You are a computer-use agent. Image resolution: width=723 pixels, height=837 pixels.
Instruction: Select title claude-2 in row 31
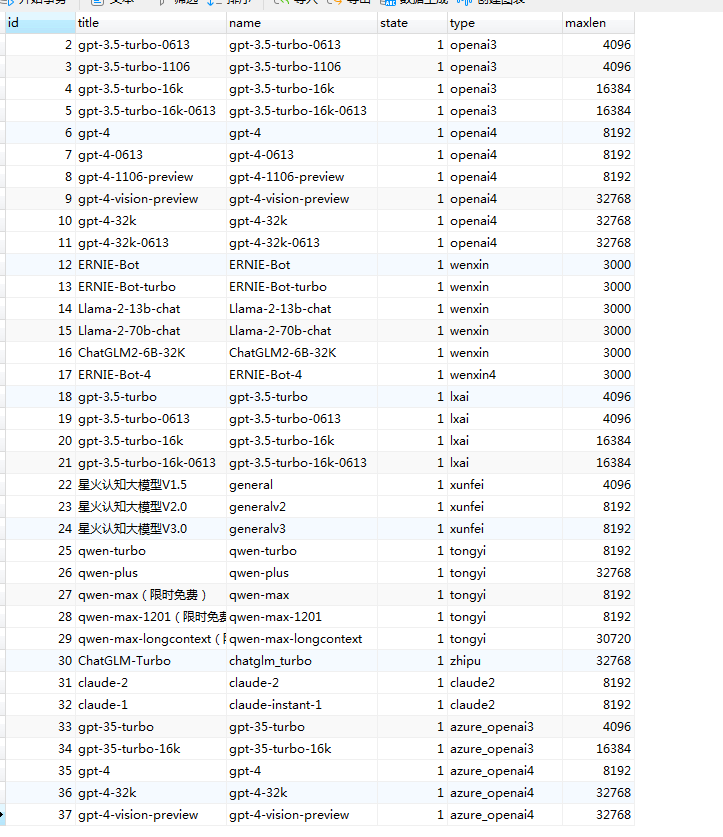click(x=151, y=683)
